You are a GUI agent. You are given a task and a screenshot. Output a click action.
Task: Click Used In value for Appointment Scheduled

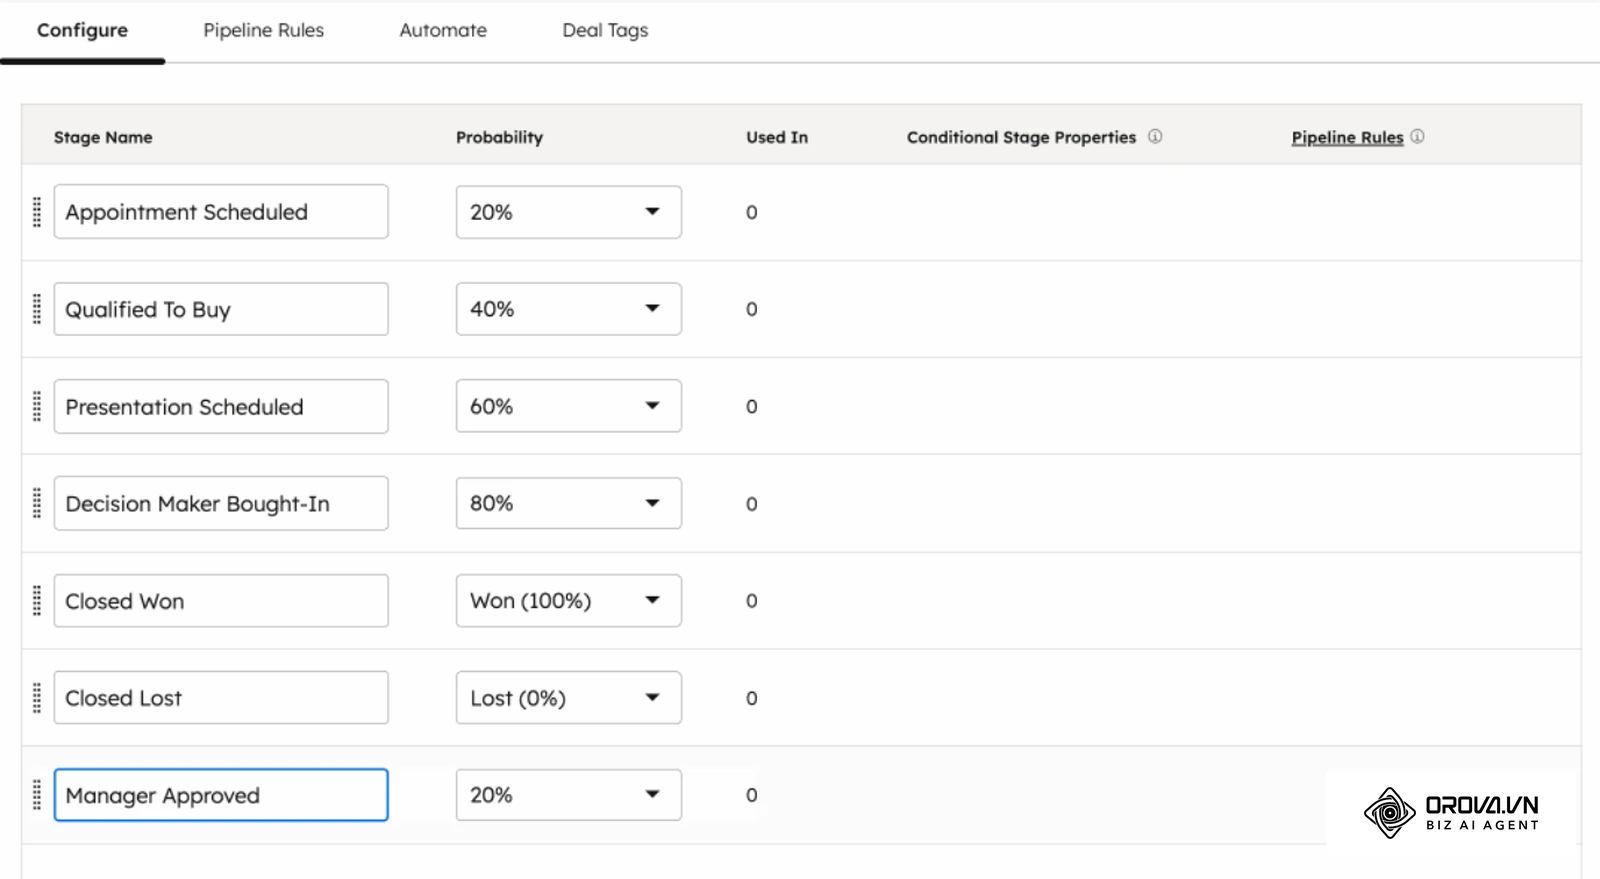[752, 212]
